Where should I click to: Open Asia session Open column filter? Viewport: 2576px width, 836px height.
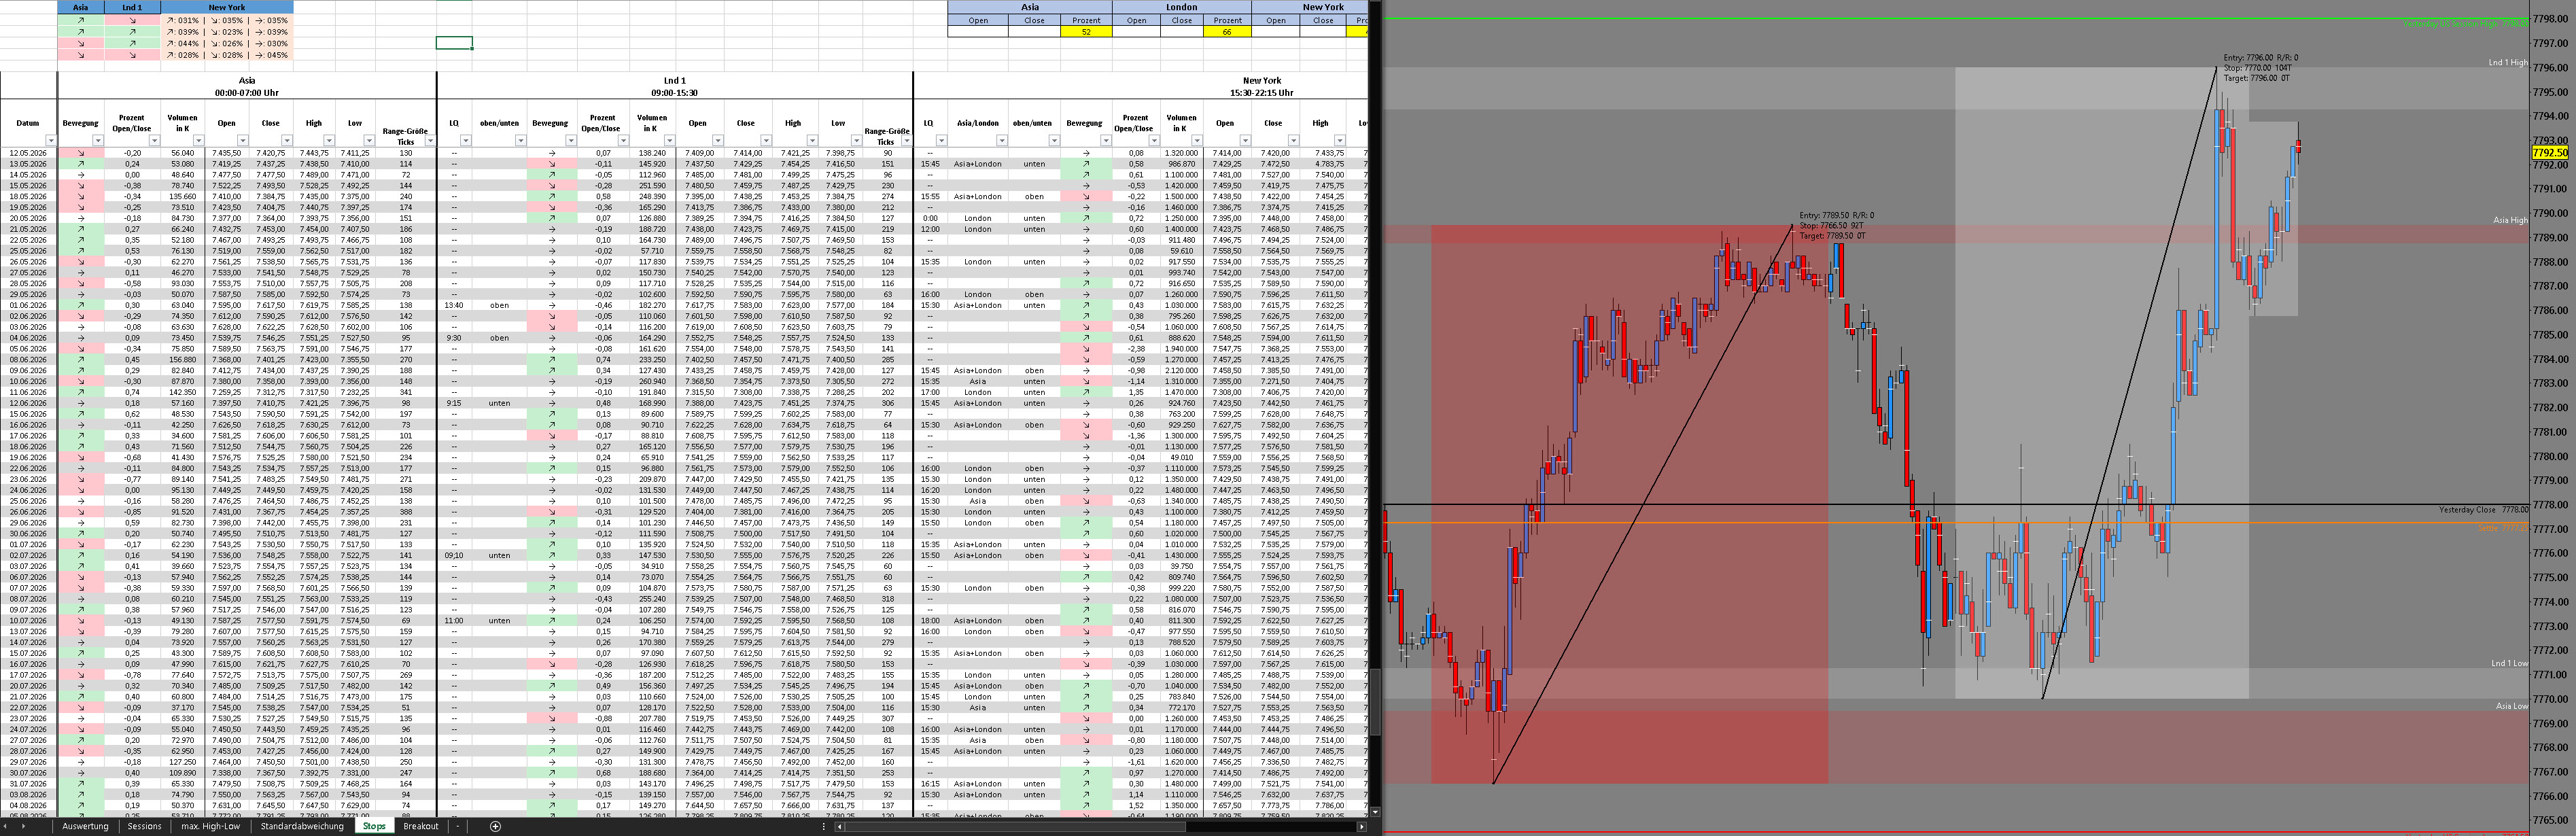pyautogui.click(x=242, y=141)
